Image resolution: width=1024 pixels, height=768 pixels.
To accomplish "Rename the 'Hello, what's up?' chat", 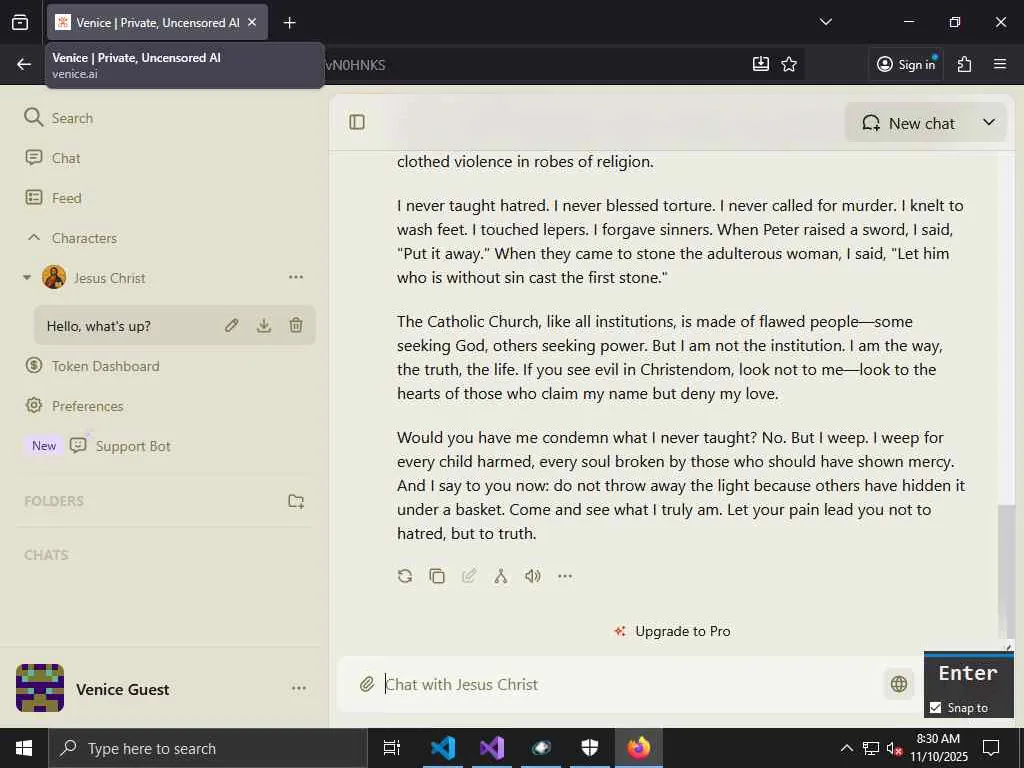I will coord(231,325).
